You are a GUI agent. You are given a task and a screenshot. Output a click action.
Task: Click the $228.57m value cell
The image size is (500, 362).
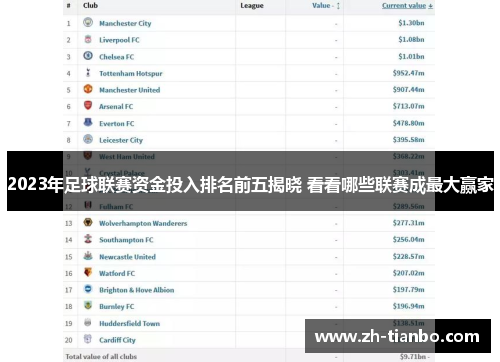408,257
